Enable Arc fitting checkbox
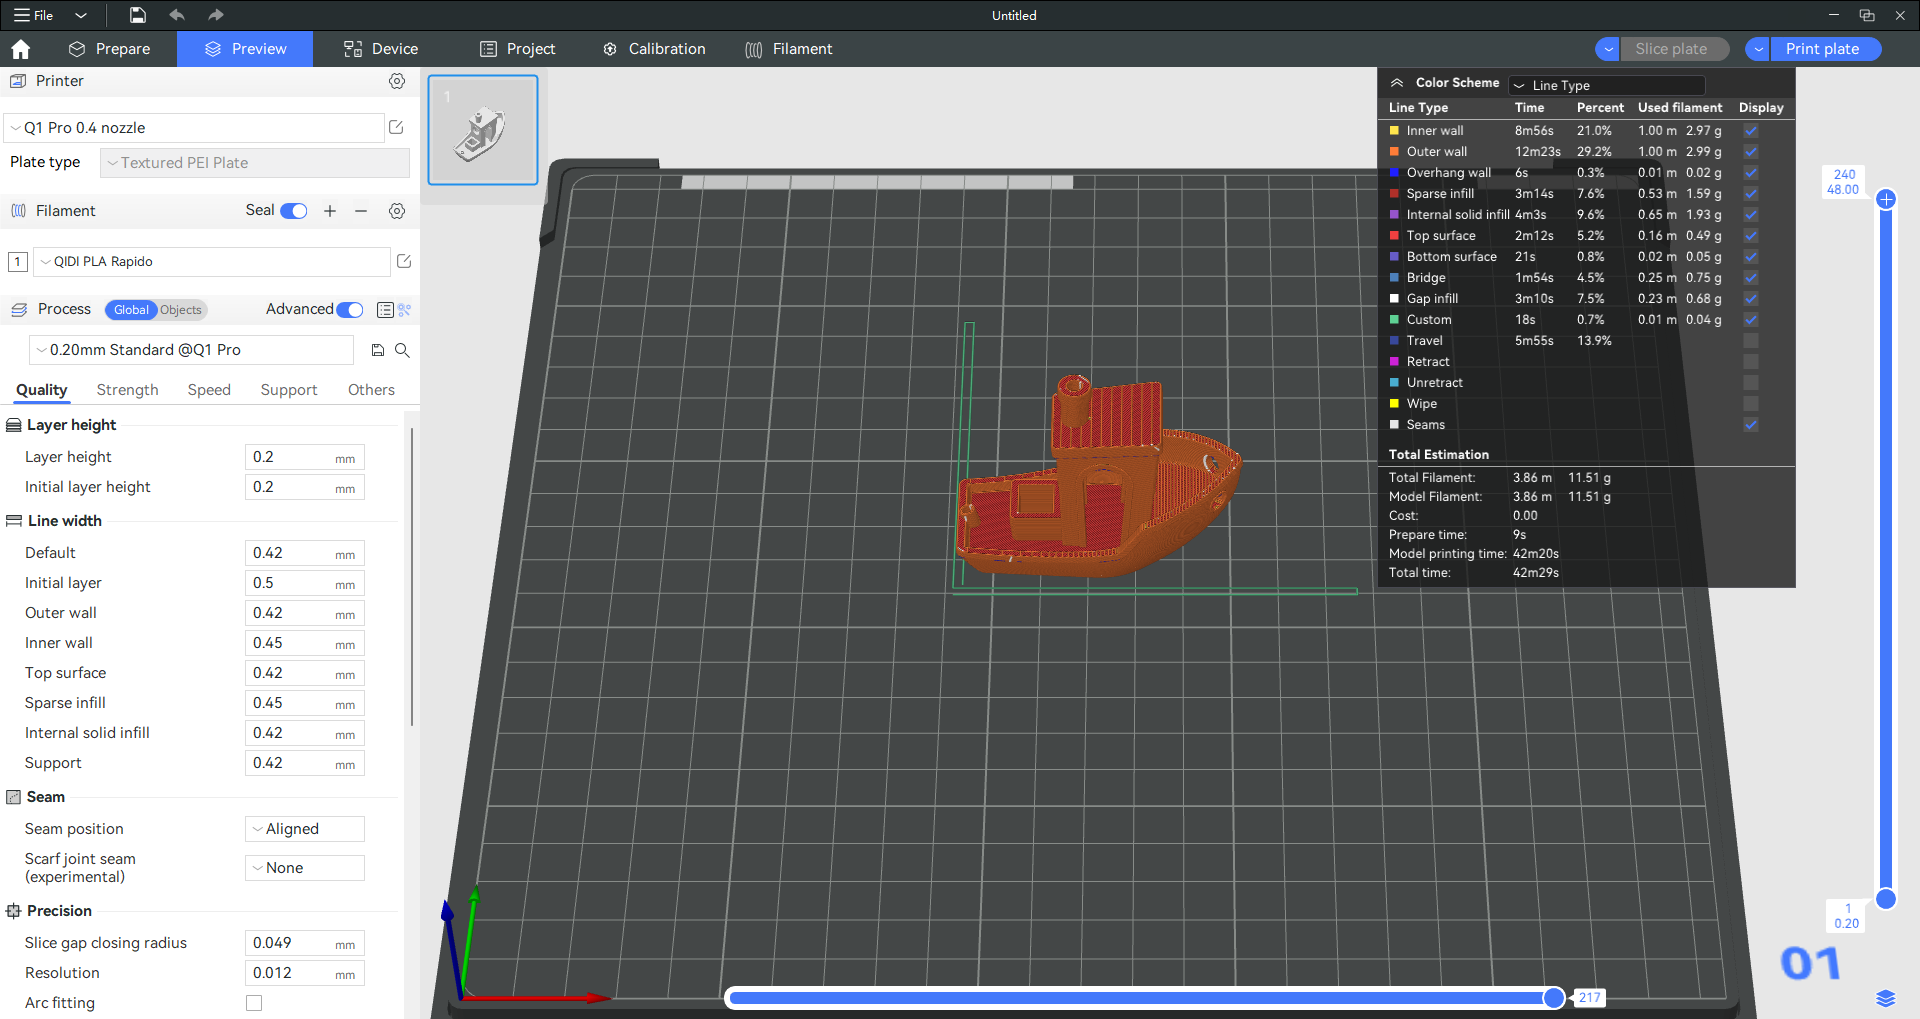This screenshot has width=1920, height=1019. click(x=254, y=1003)
